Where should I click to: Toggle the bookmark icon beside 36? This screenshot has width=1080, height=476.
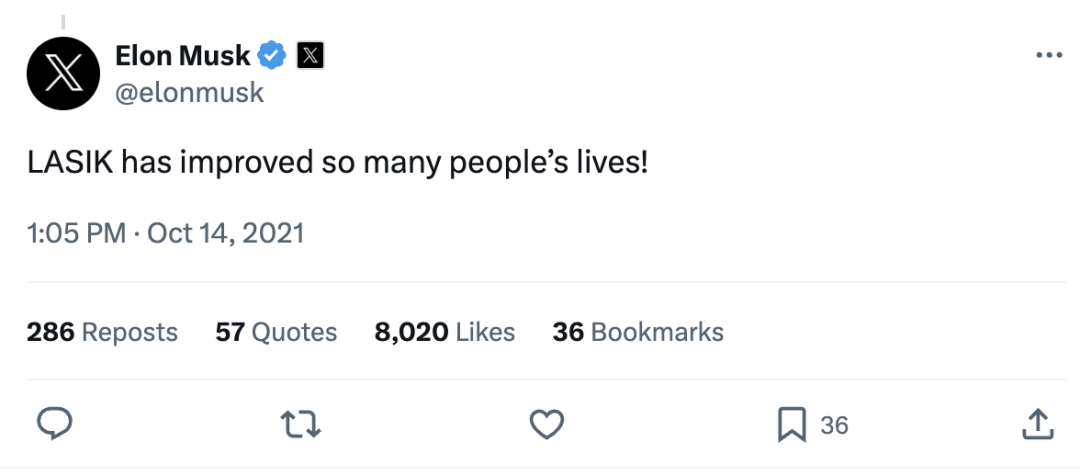(x=791, y=425)
